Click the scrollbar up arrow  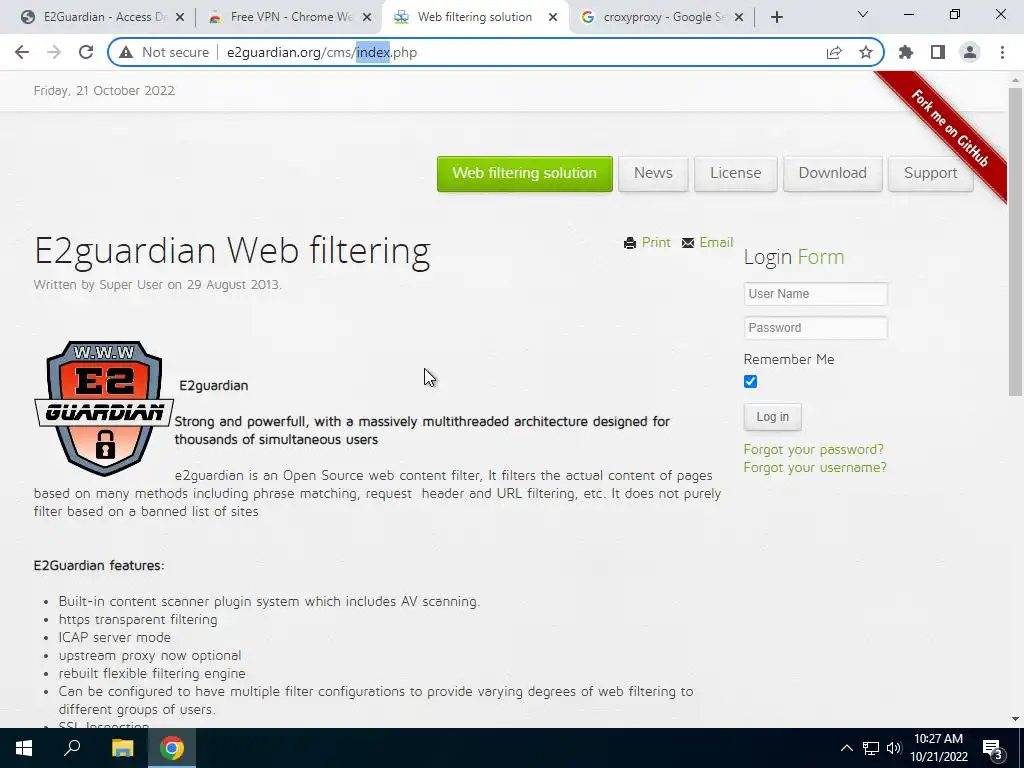[x=1016, y=80]
